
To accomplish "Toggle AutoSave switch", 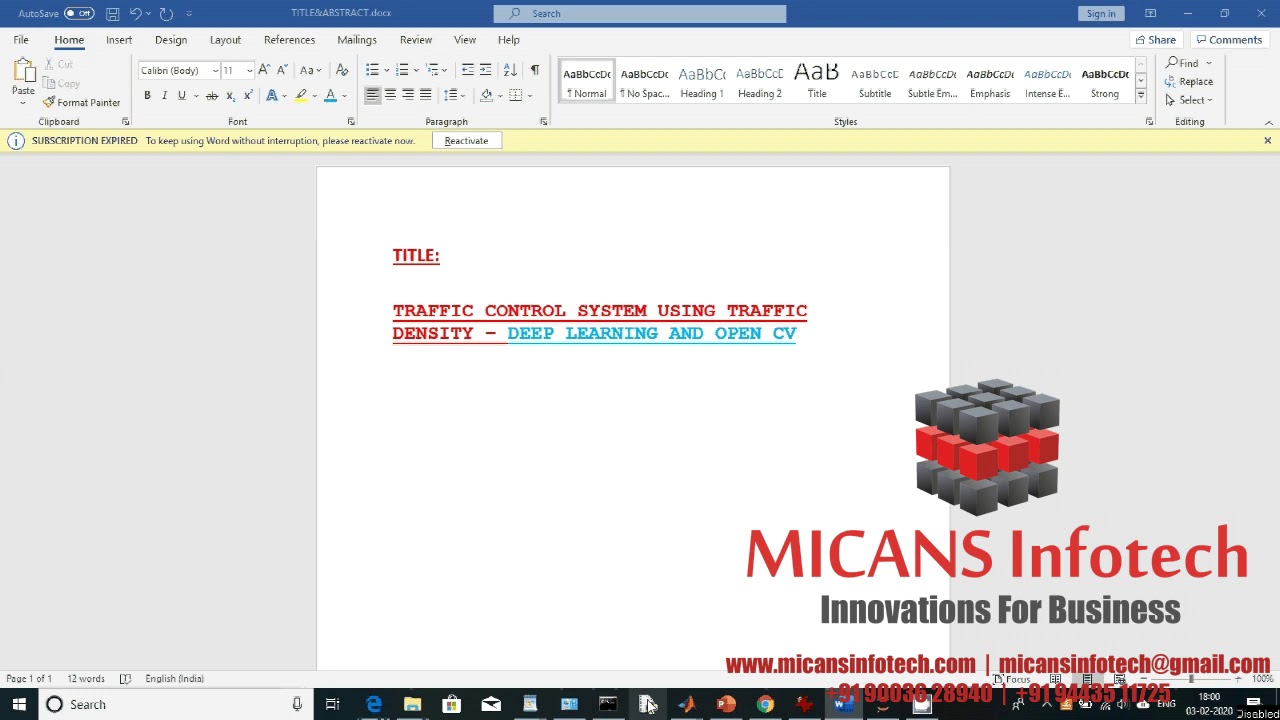I will [x=78, y=14].
